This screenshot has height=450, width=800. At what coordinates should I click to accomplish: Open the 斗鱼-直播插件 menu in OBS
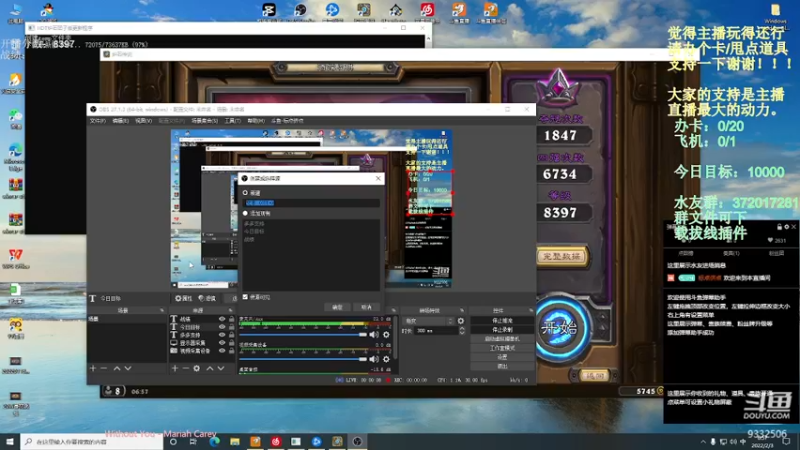[287, 121]
